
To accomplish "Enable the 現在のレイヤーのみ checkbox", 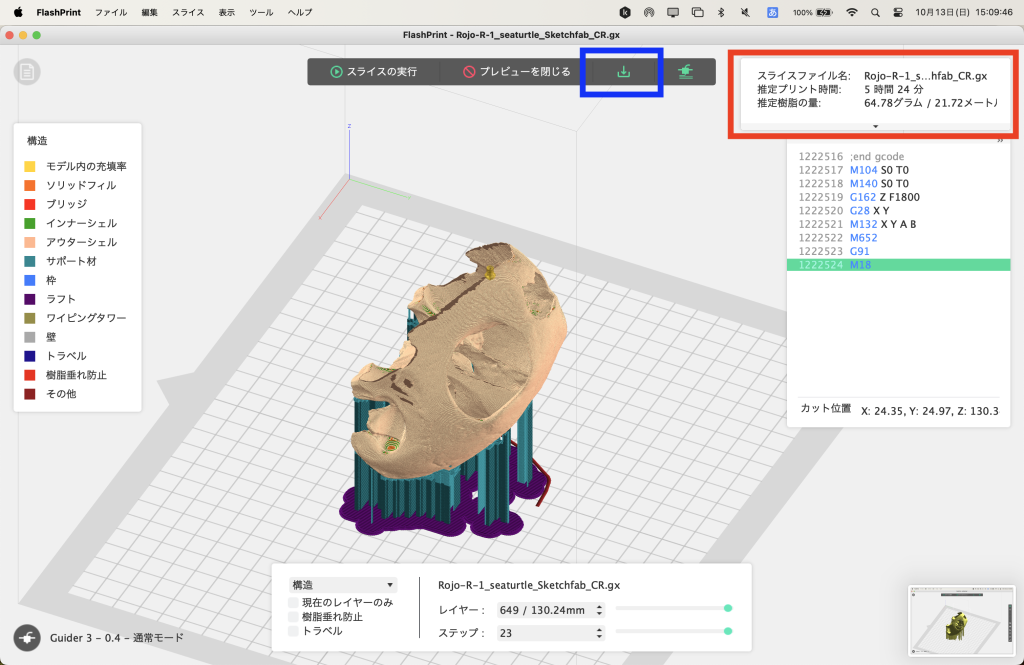I will click(291, 602).
